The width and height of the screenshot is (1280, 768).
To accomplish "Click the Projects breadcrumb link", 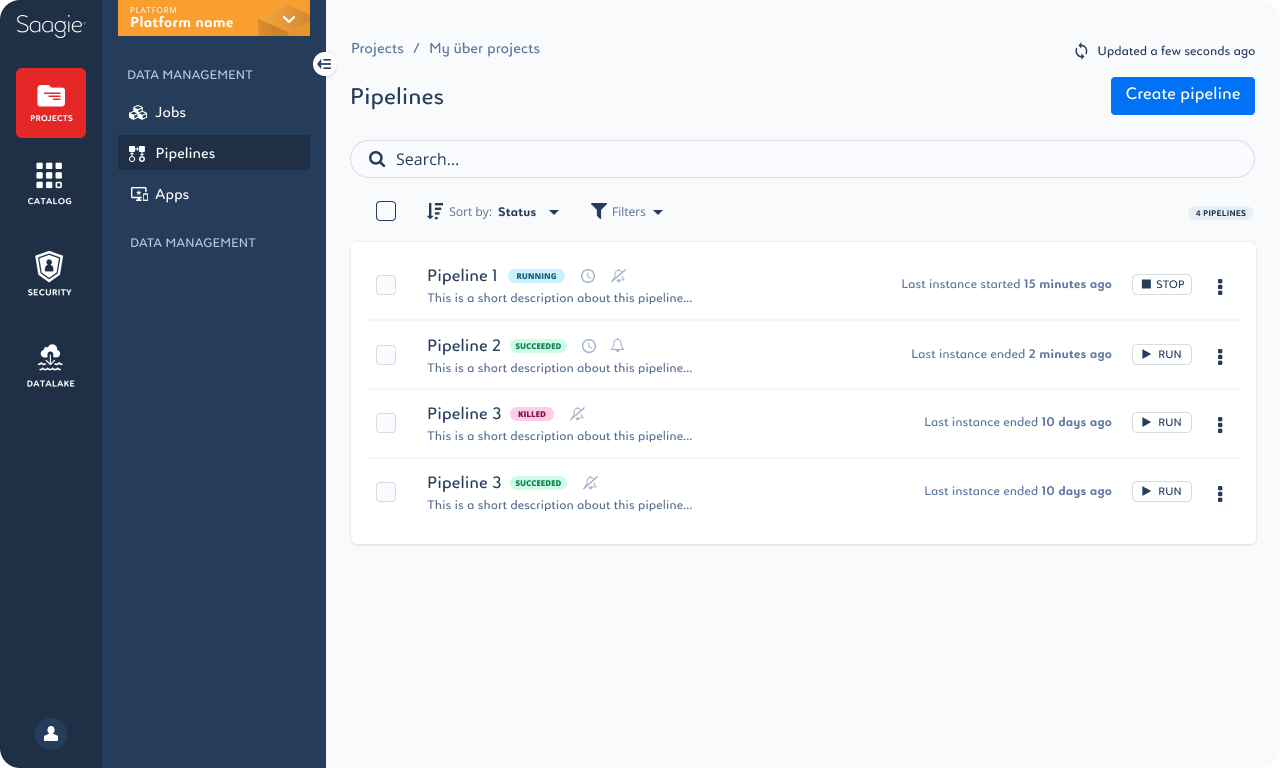I will click(x=377, y=48).
